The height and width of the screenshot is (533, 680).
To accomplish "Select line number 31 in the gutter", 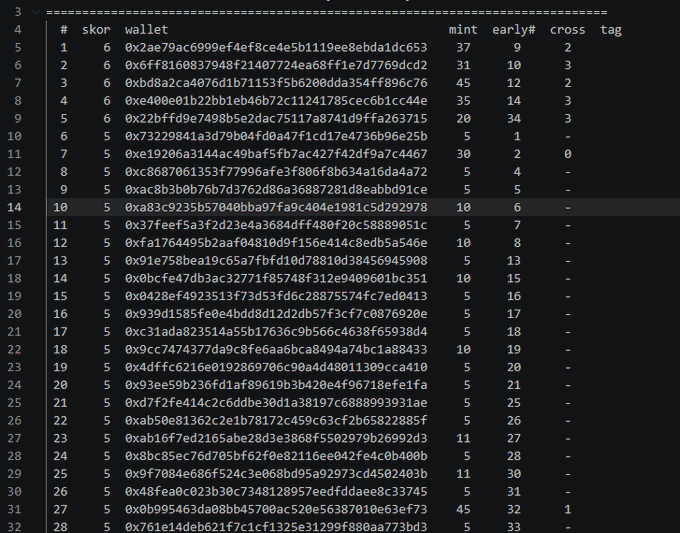I will pos(14,510).
